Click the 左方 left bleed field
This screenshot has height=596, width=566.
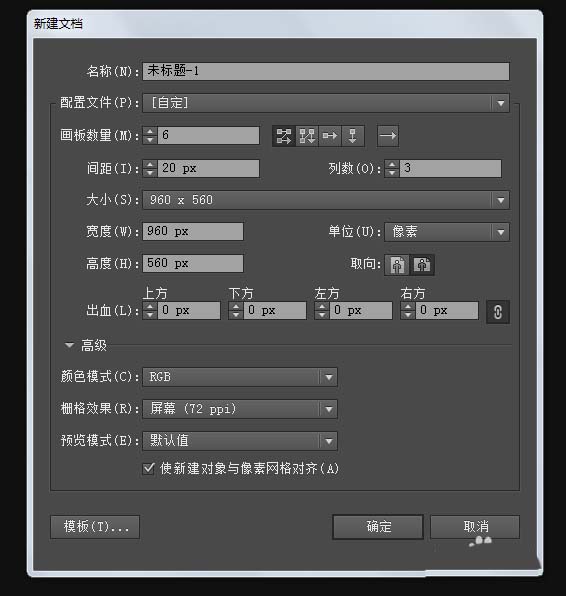[x=361, y=311]
